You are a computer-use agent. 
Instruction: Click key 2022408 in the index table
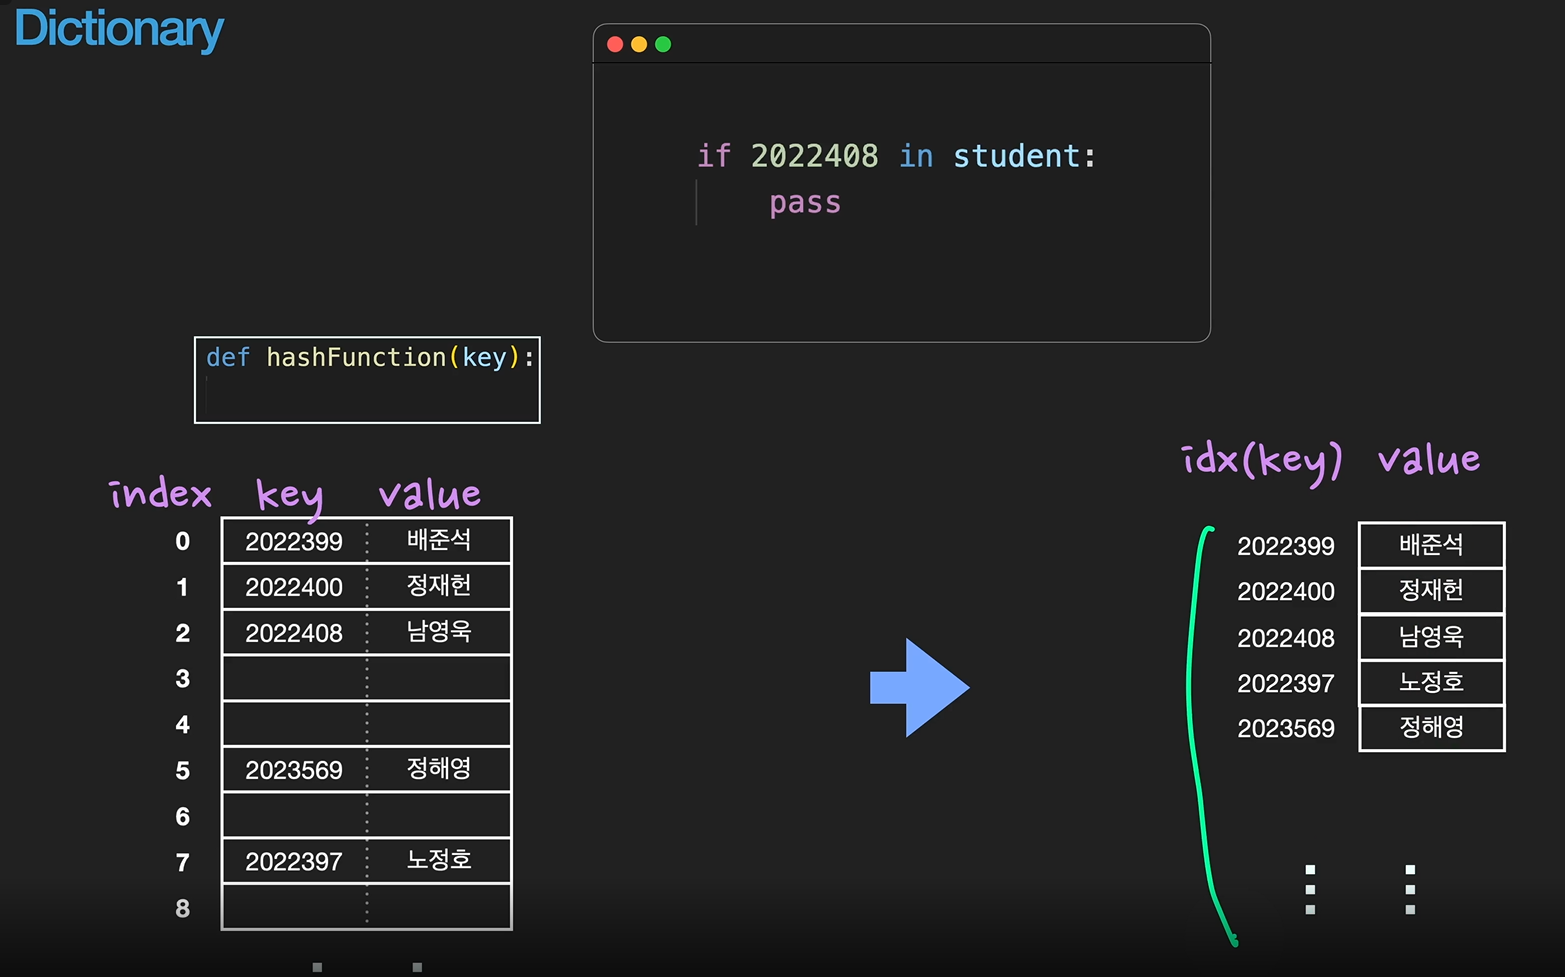[x=294, y=634]
